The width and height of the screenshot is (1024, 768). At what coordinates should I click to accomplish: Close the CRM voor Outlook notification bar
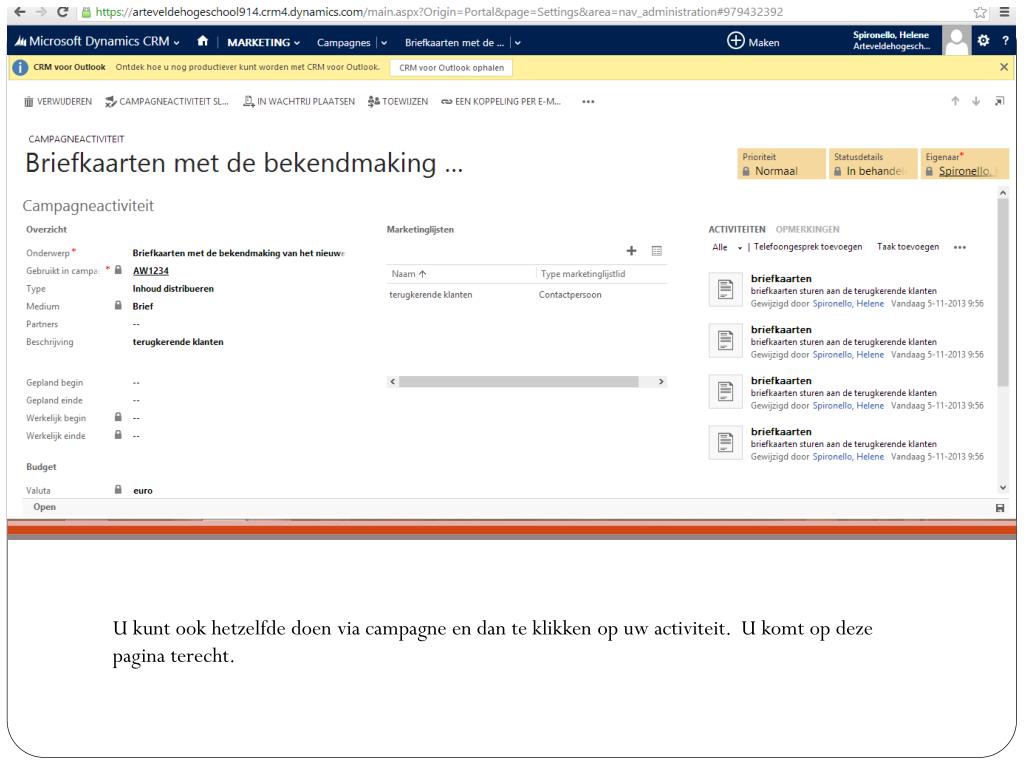point(1004,67)
